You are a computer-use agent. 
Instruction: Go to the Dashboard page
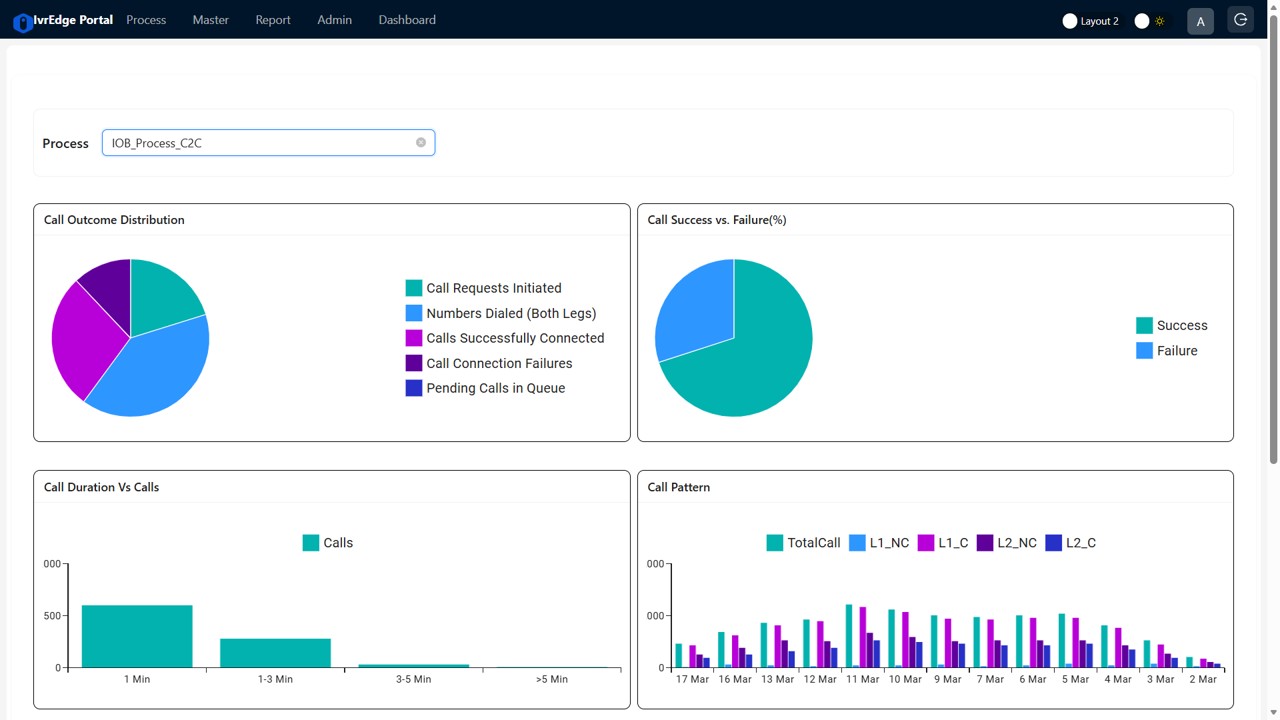tap(407, 20)
